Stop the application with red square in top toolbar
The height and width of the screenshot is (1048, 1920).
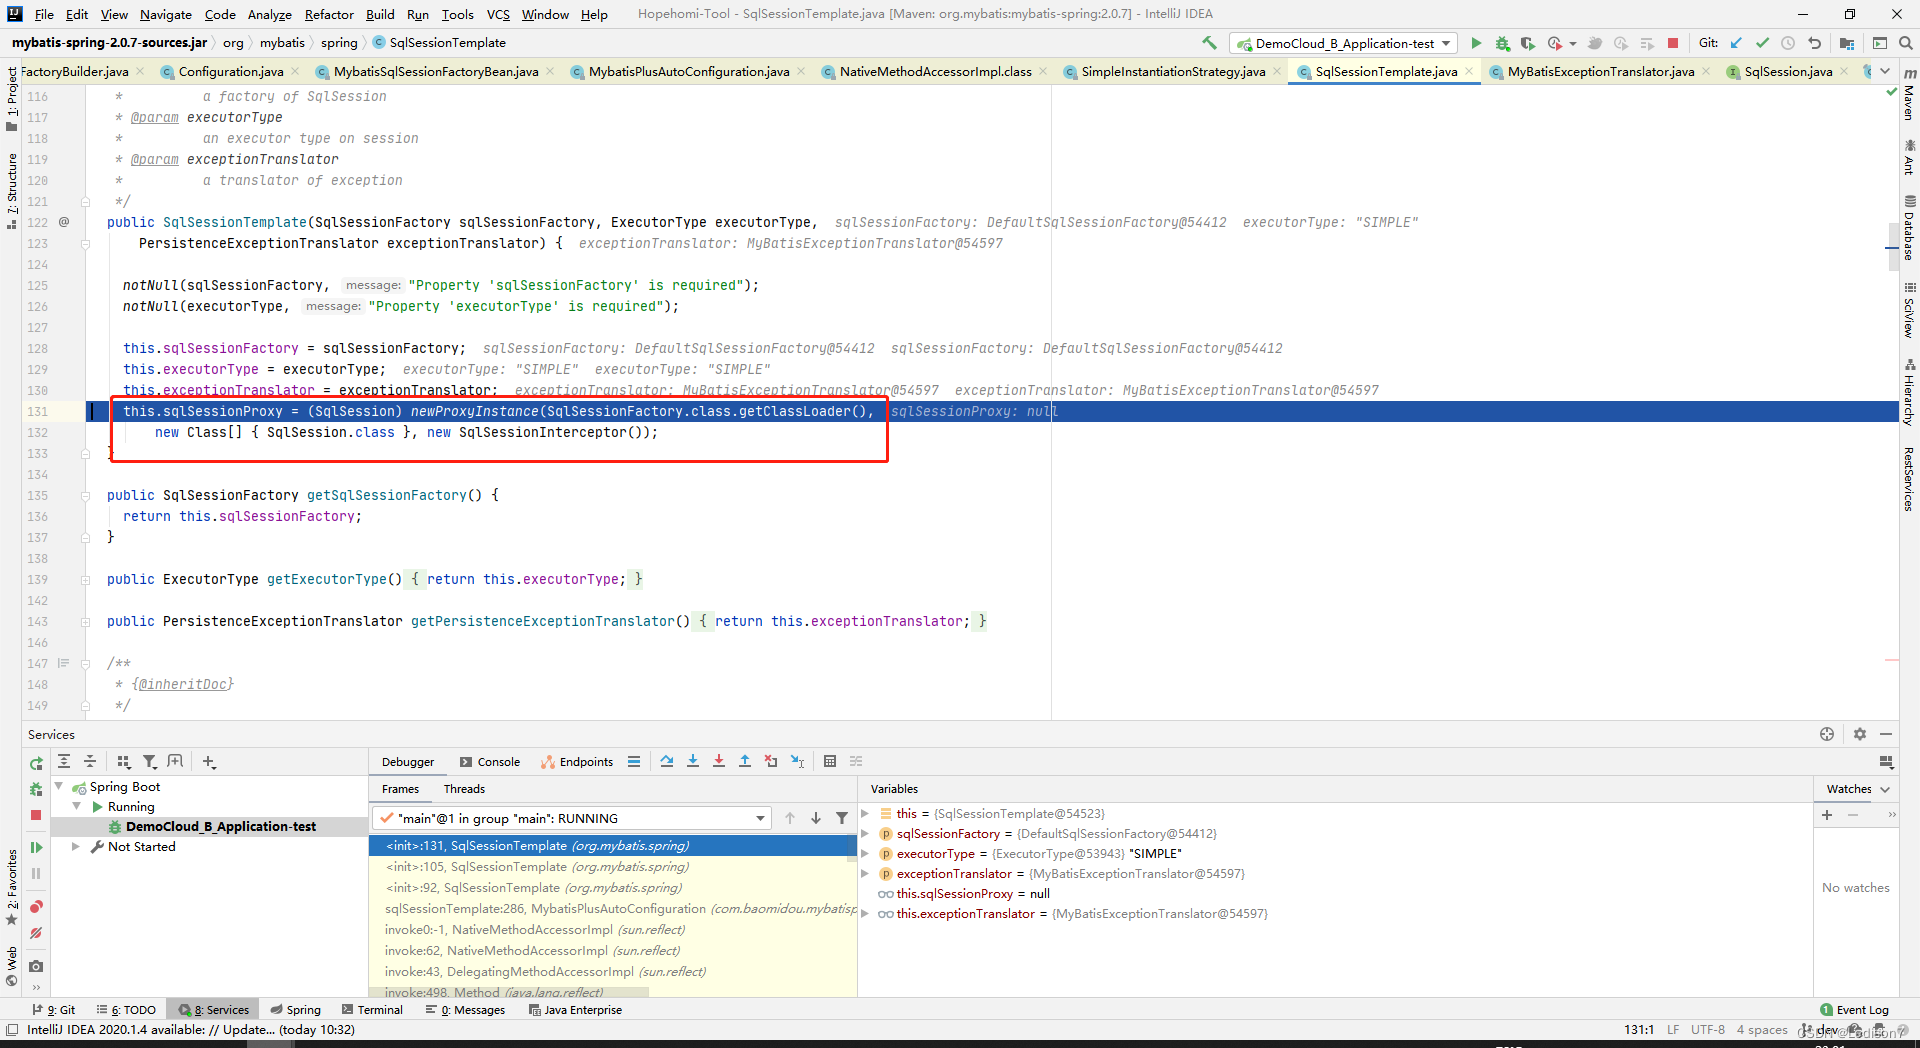pos(1673,43)
